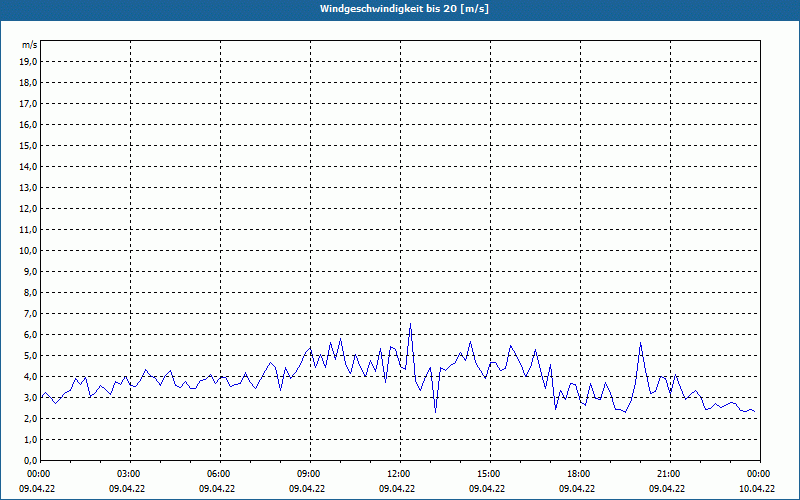Select the 6,0 y-axis label

click(x=30, y=334)
